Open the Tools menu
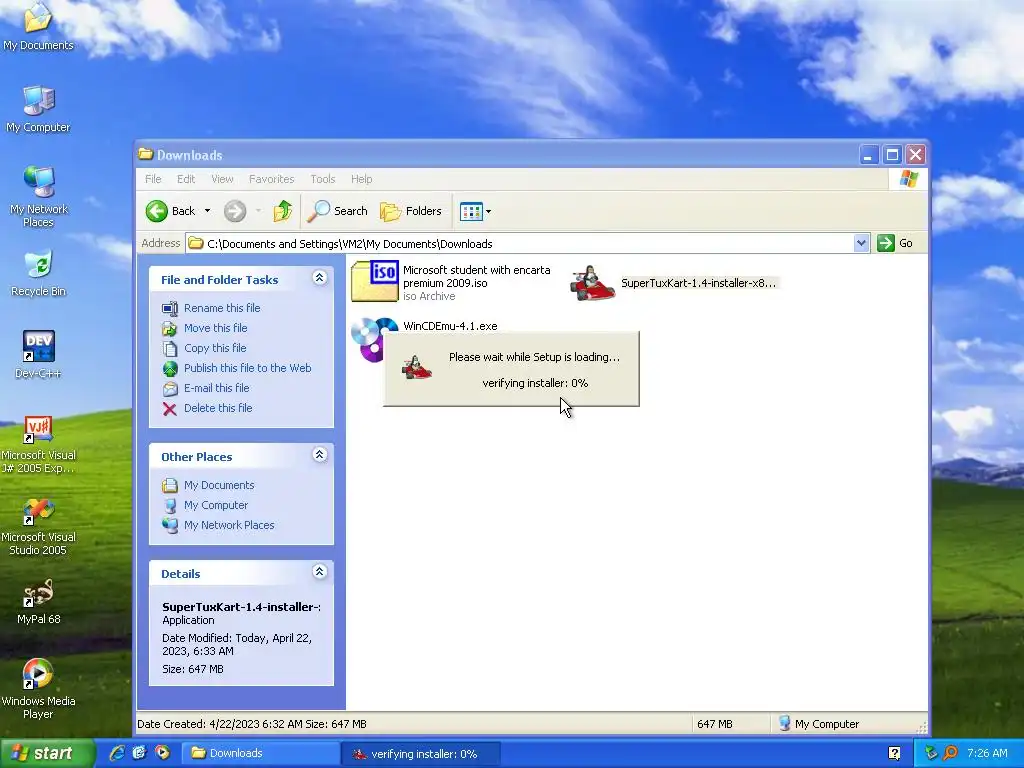Screen dimensions: 1024x768 click(323, 179)
